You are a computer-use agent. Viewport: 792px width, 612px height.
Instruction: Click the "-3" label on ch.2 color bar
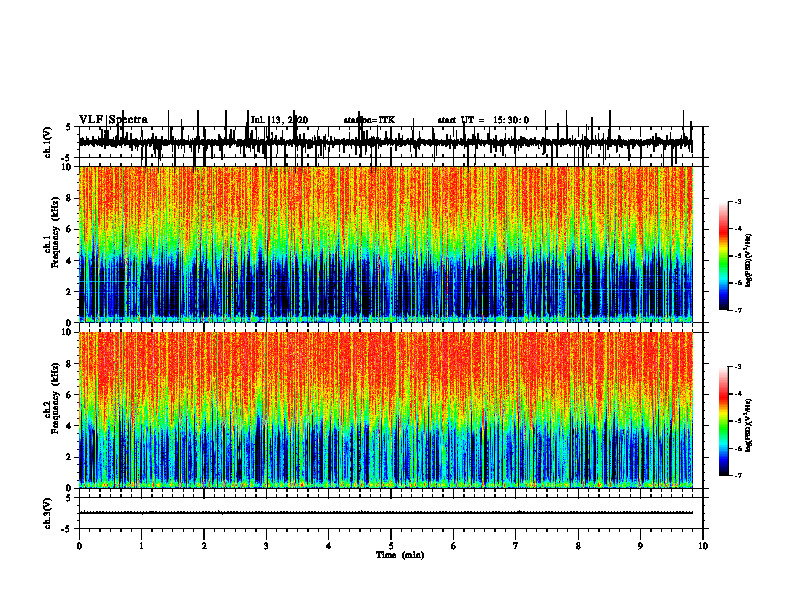tap(738, 367)
